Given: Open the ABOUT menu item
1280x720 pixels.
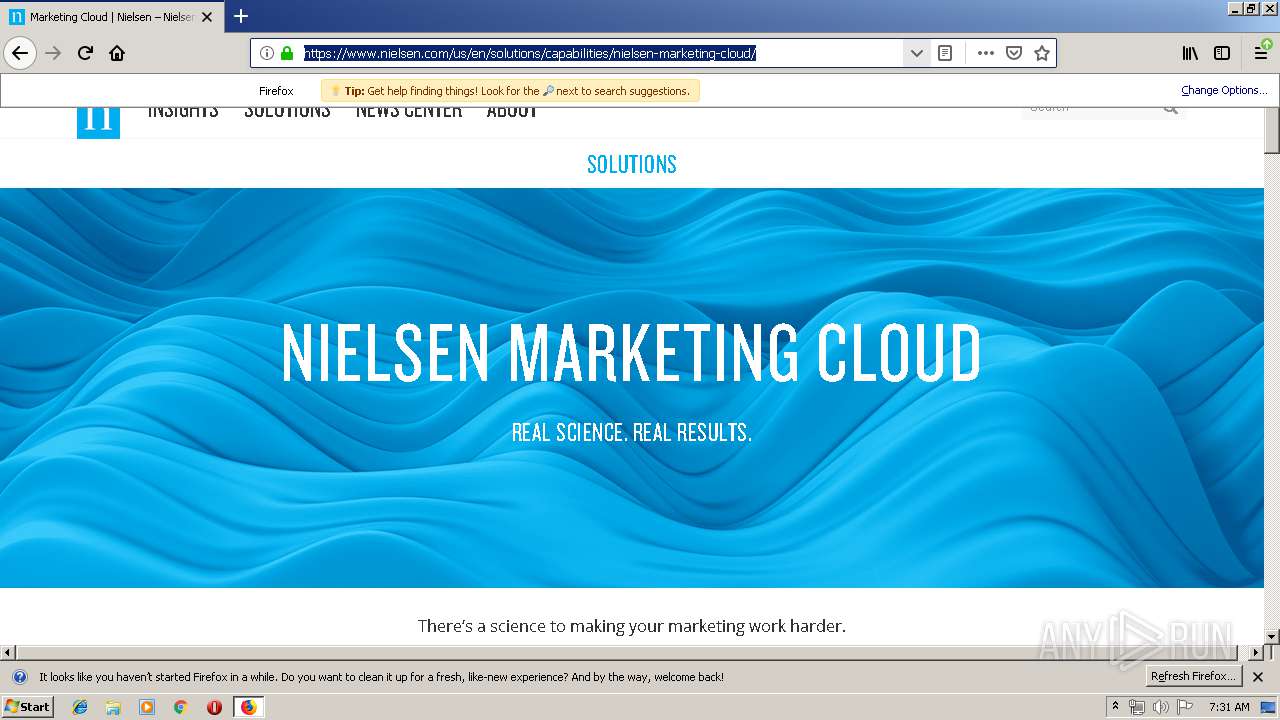Looking at the screenshot, I should 512,110.
